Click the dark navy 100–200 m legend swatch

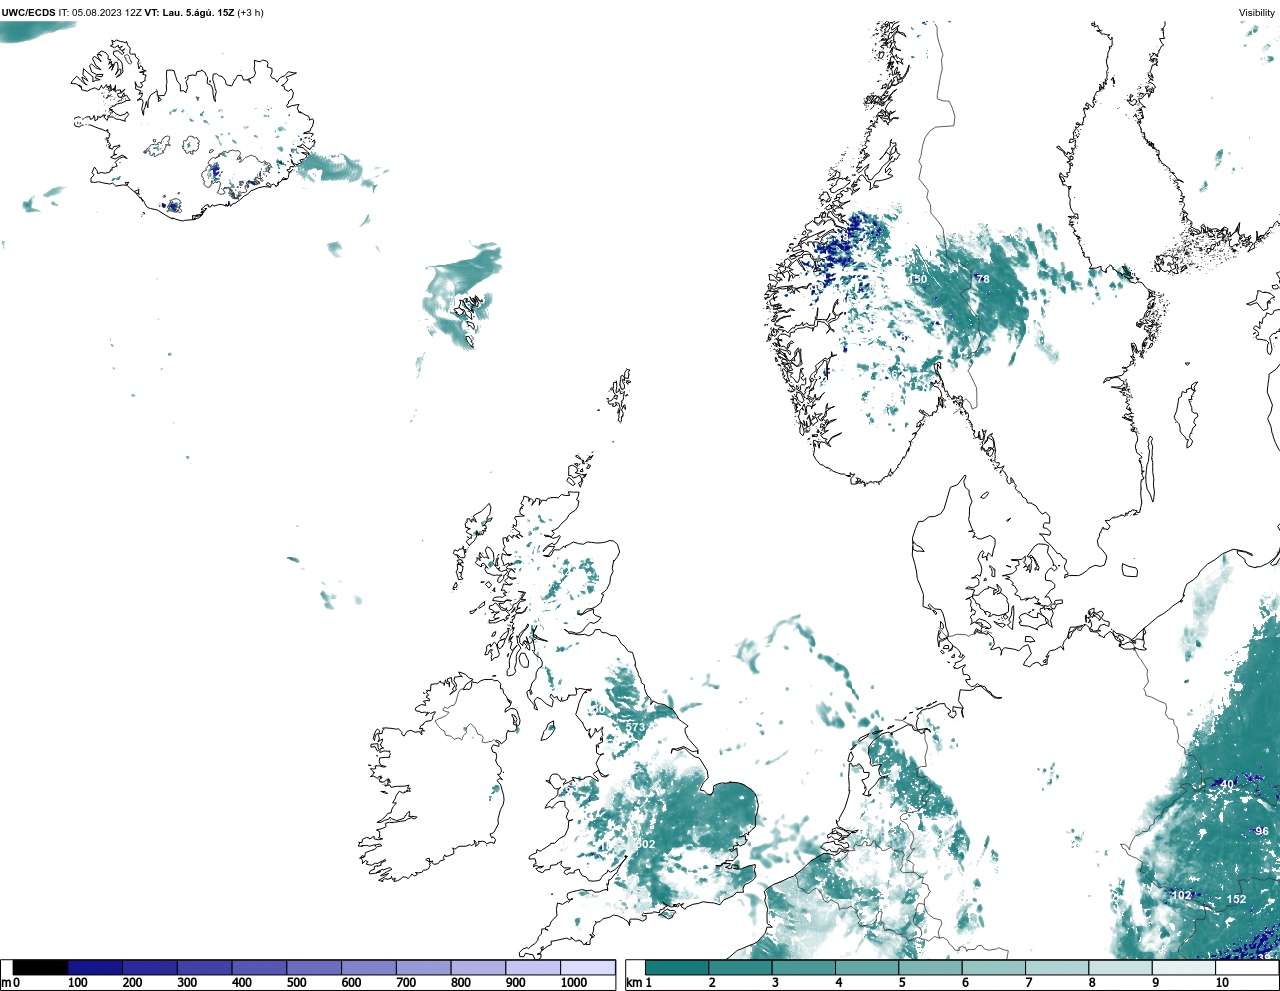(95, 967)
